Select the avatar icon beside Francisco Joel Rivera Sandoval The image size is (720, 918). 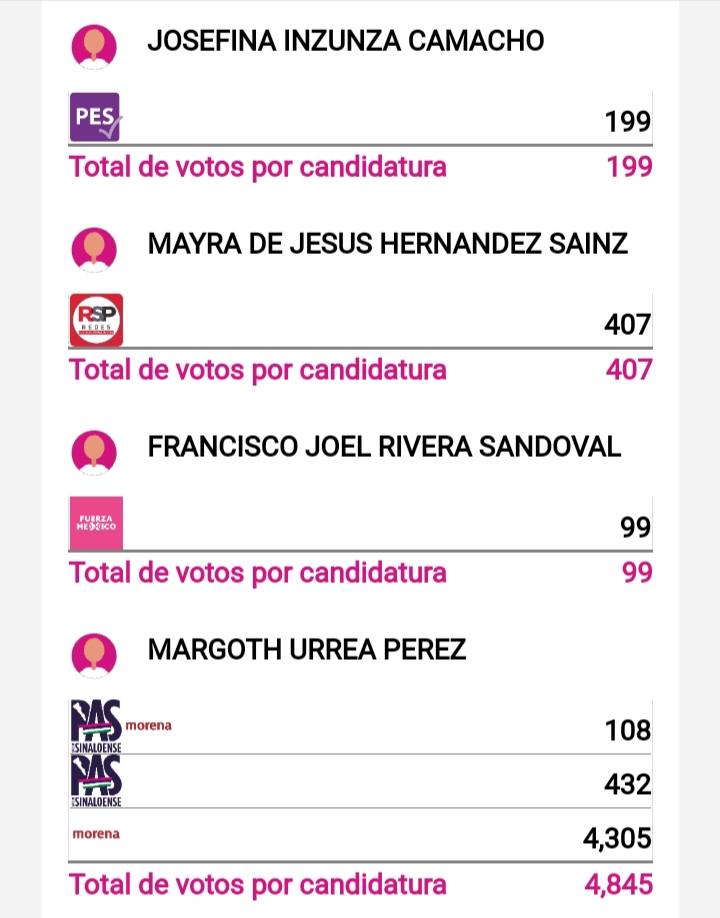point(95,451)
